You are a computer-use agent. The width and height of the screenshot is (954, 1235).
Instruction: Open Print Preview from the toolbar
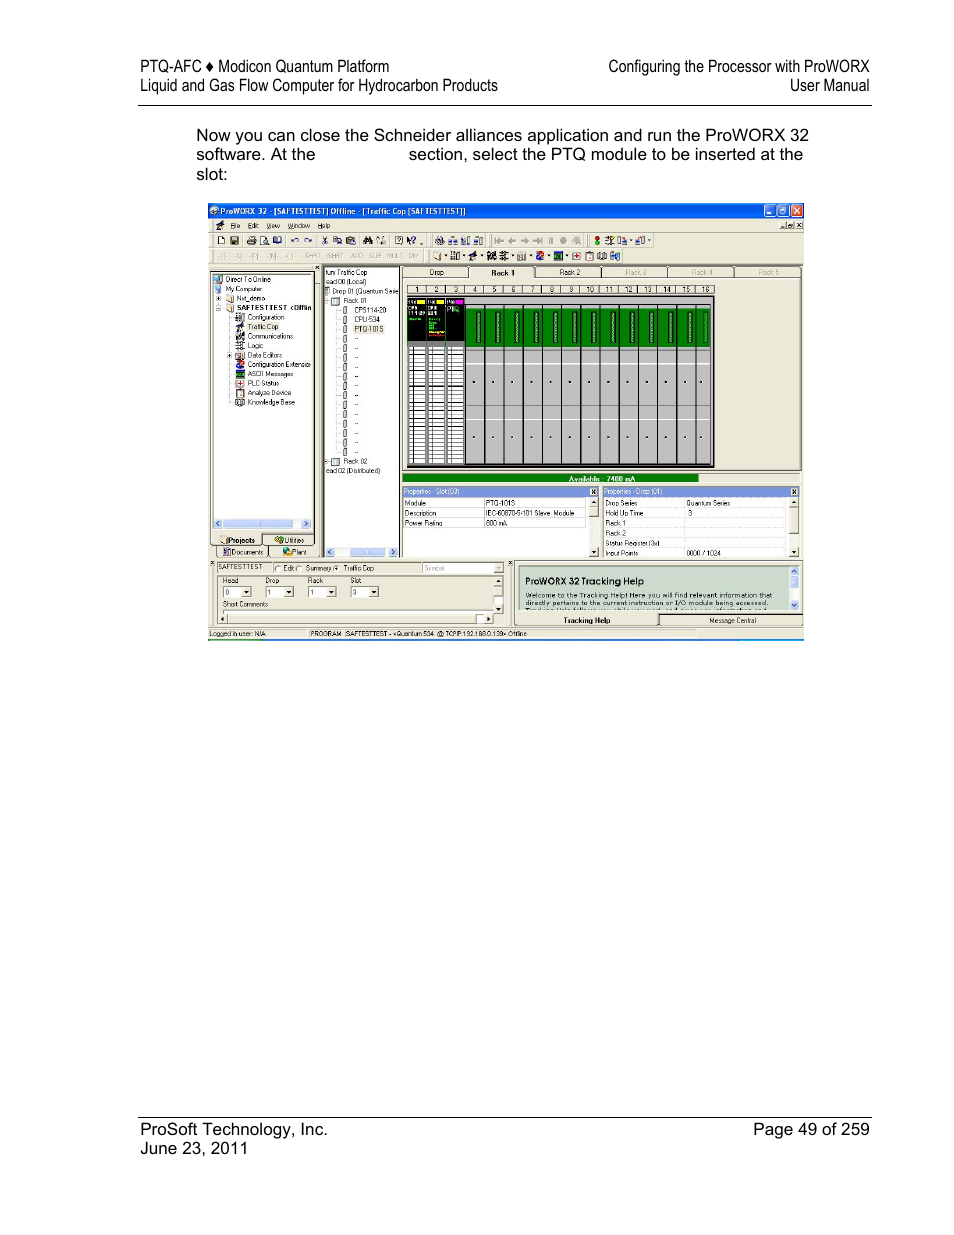pos(264,240)
